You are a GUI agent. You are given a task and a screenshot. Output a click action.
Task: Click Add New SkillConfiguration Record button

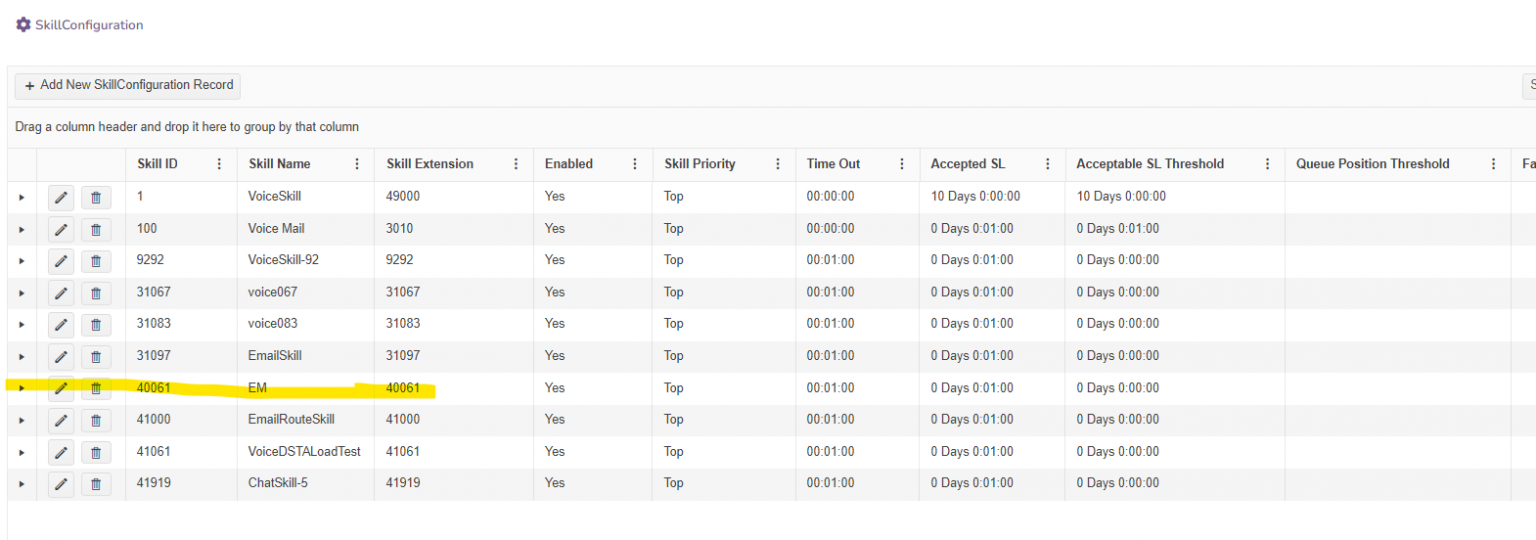tap(128, 86)
